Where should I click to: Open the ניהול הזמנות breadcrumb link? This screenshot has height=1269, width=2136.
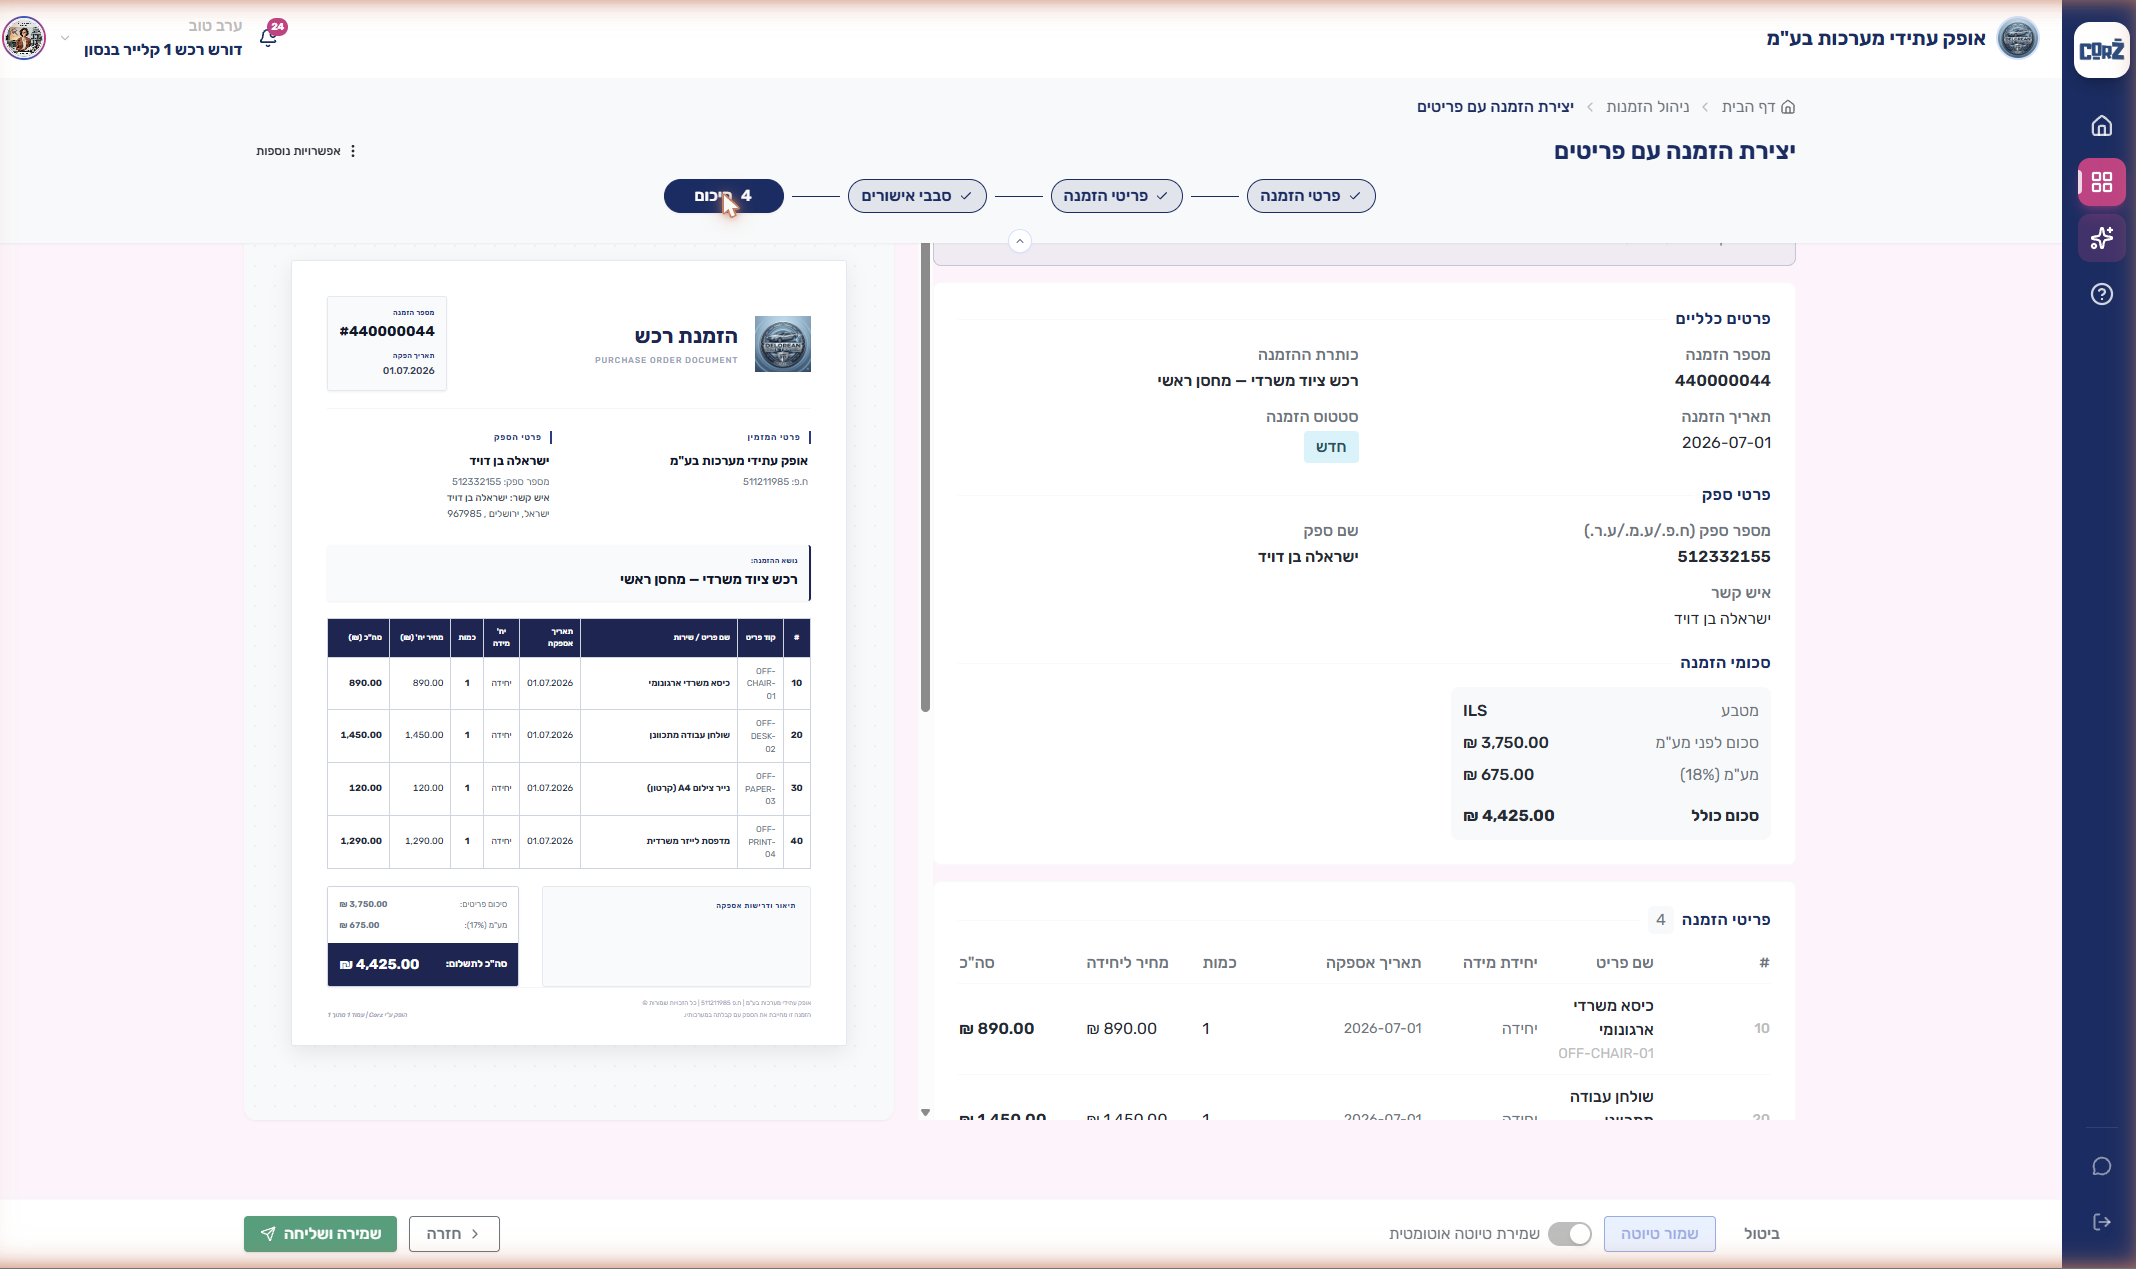[1647, 107]
